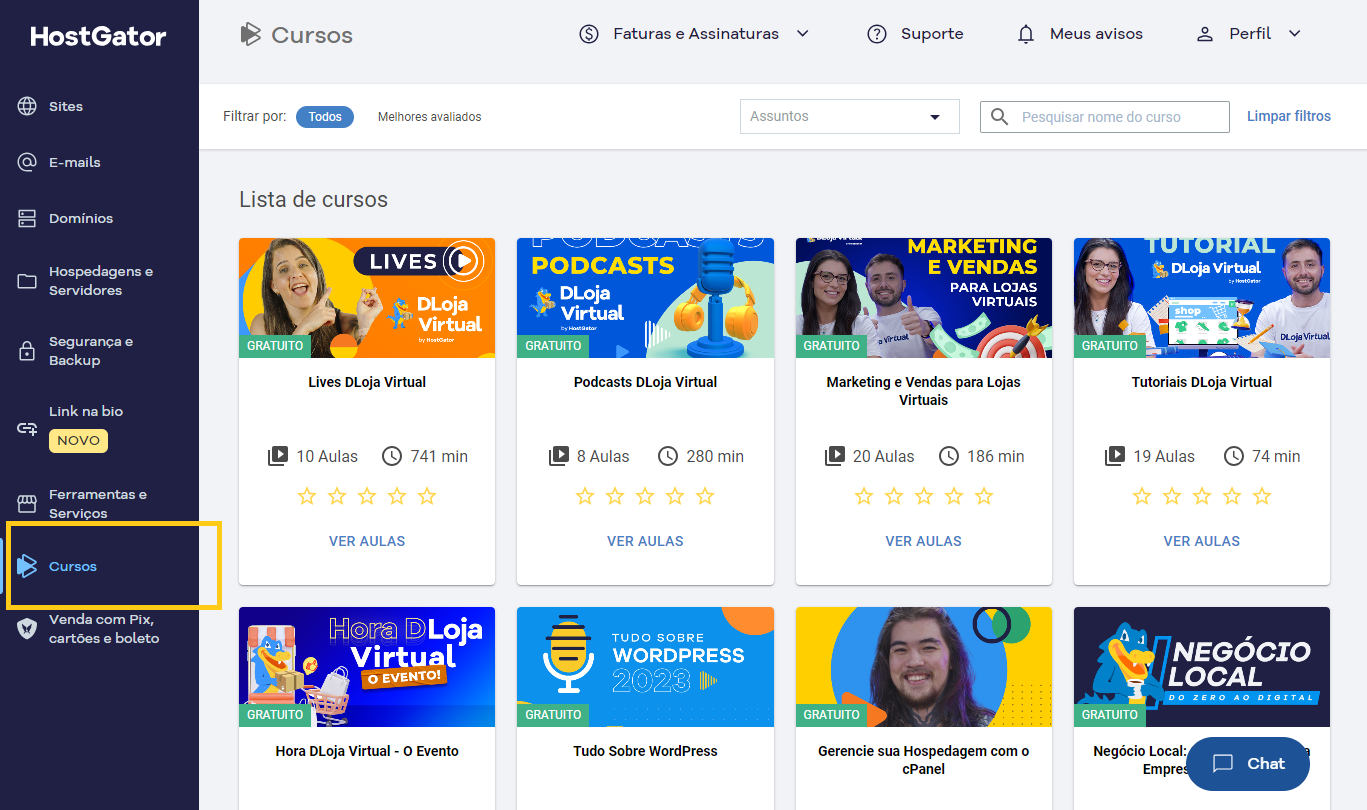Image resolution: width=1367 pixels, height=810 pixels.
Task: Open the Tutoriais DLoja Virtual thumbnail
Action: pos(1202,298)
